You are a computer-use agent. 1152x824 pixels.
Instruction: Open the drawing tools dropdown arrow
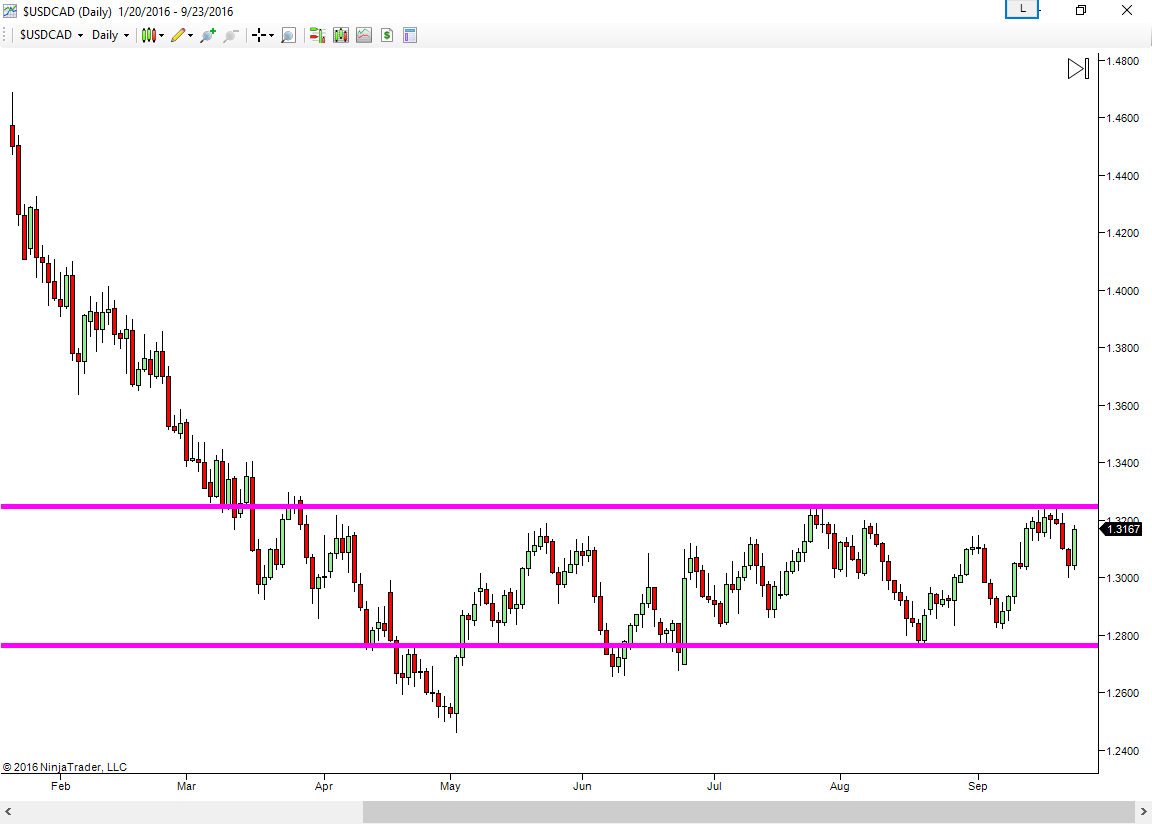[190, 35]
